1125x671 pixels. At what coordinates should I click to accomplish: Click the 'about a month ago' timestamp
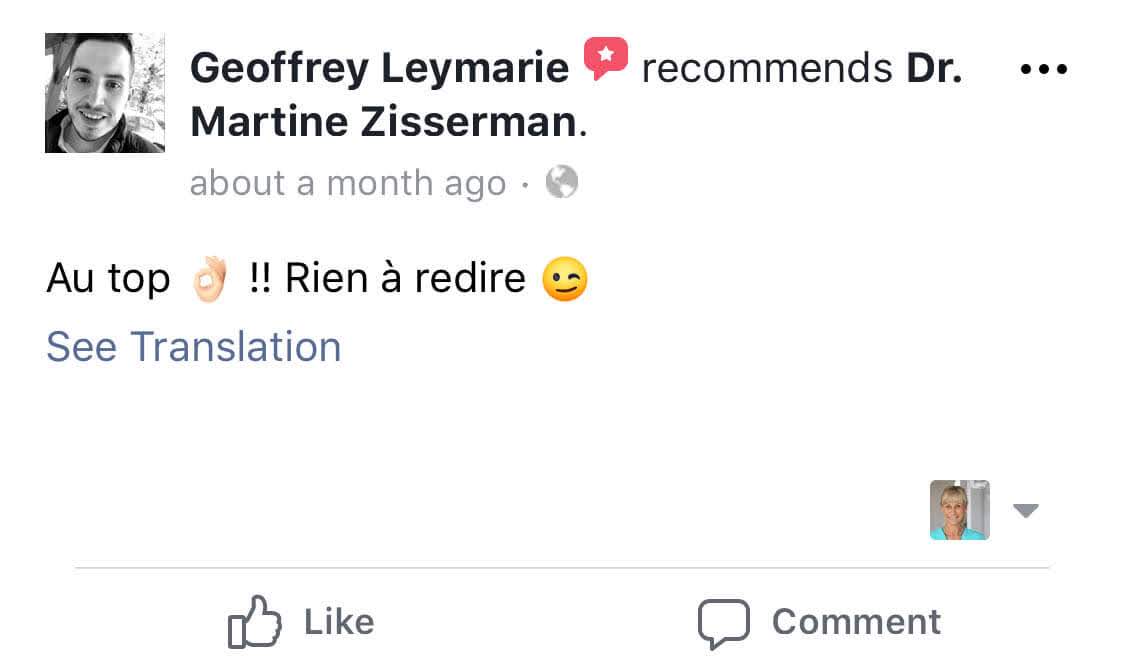pos(347,182)
